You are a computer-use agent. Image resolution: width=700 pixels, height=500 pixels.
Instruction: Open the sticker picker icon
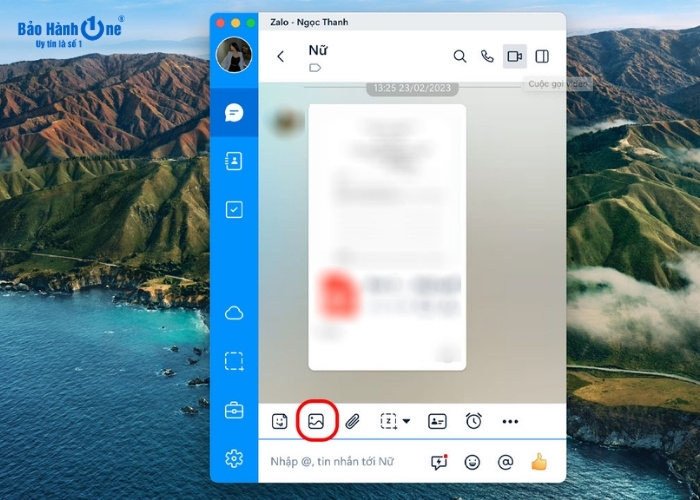[x=279, y=421]
